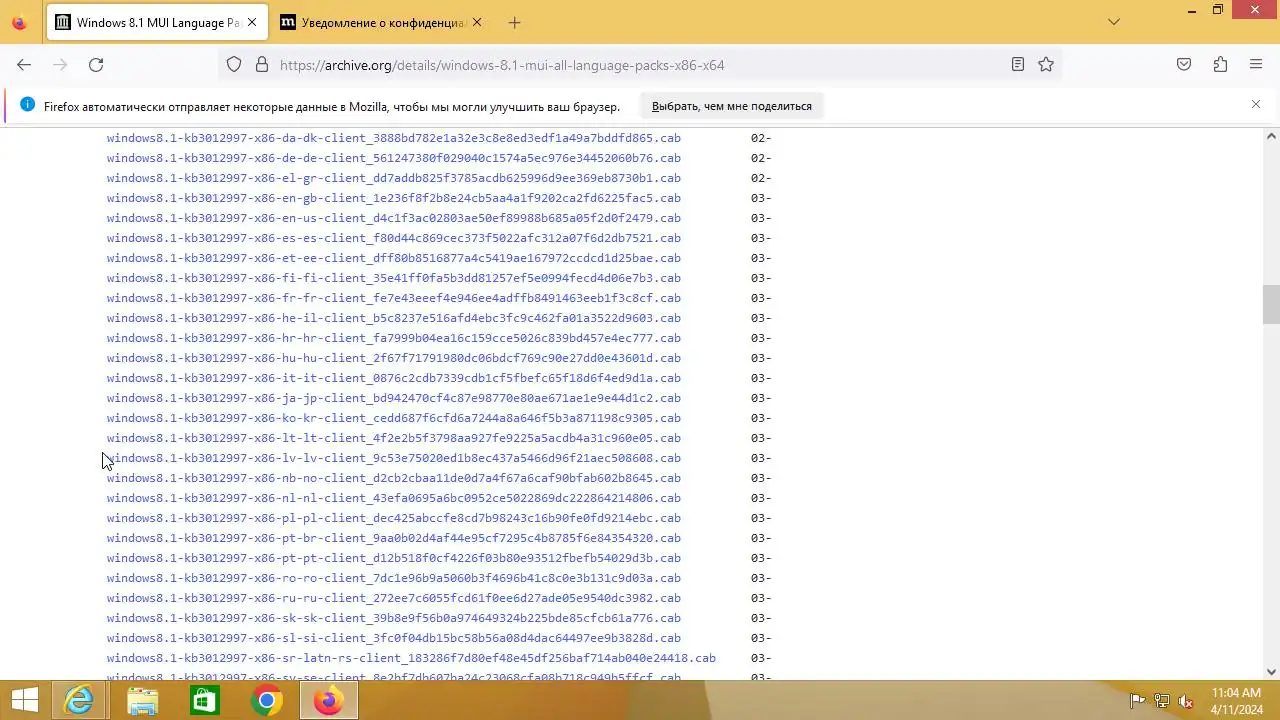This screenshot has width=1280, height=720.
Task: Open the x86-pt-br-client cab link
Action: (394, 538)
